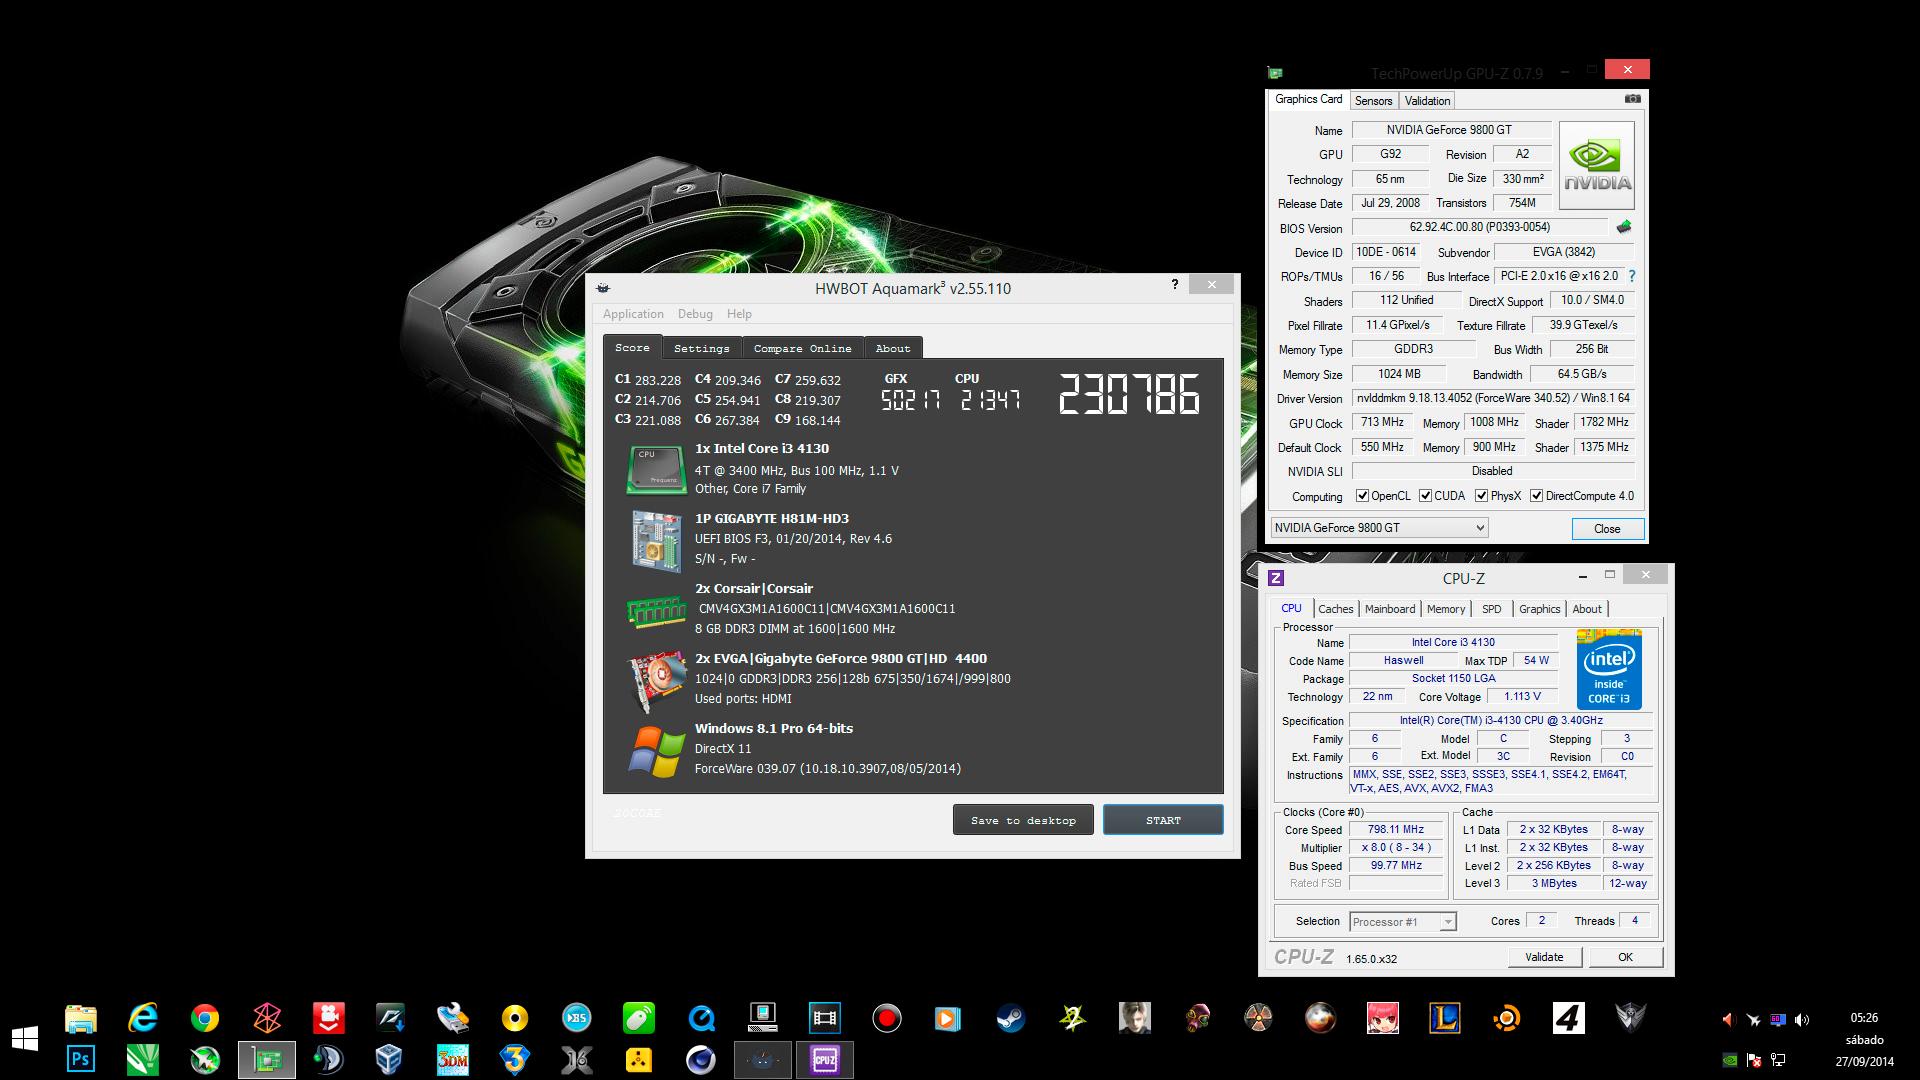Launch Steam from the taskbar
The width and height of the screenshot is (1920, 1080).
coord(1010,1018)
